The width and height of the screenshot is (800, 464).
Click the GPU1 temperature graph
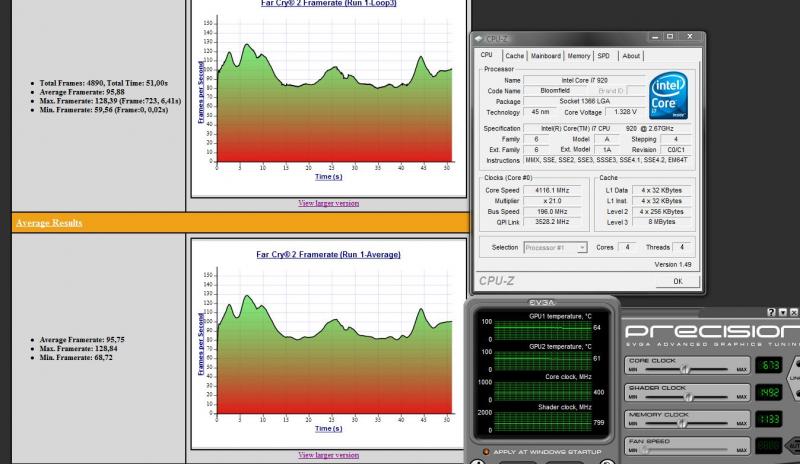(542, 330)
